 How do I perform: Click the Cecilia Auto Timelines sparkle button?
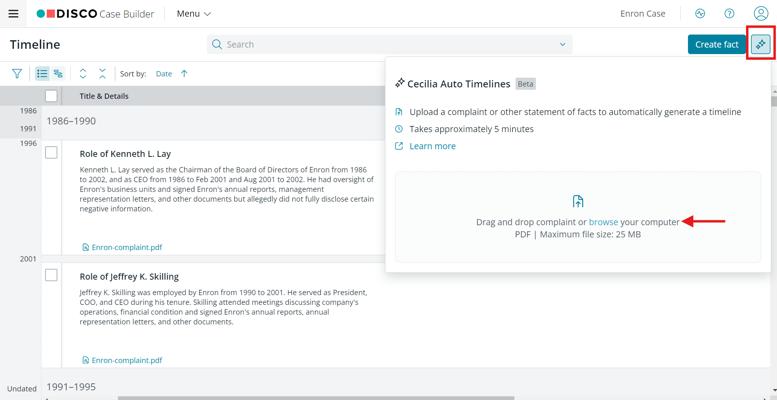coord(760,45)
